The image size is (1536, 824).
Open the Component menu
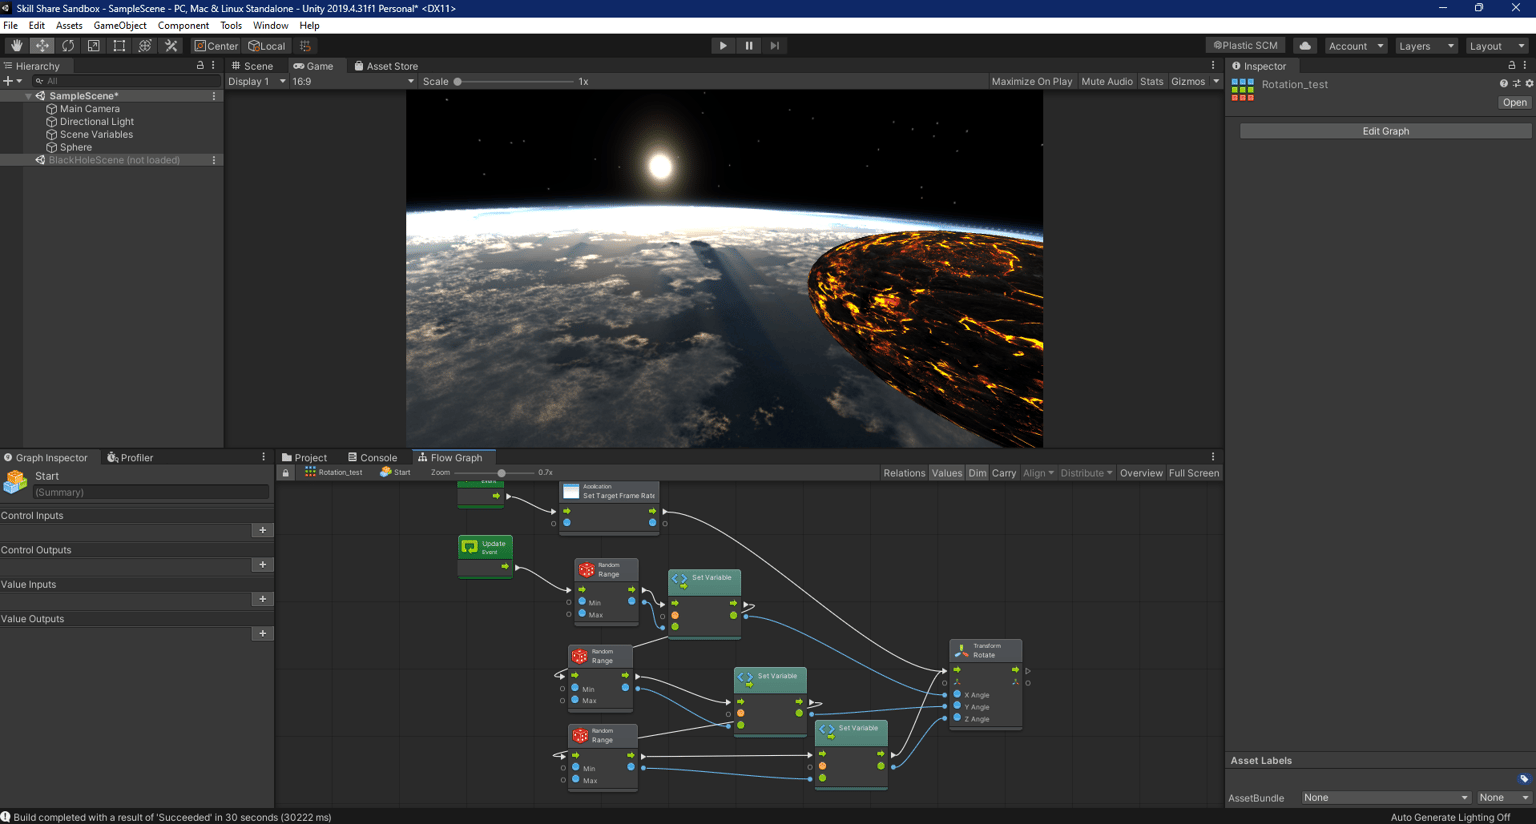point(183,26)
